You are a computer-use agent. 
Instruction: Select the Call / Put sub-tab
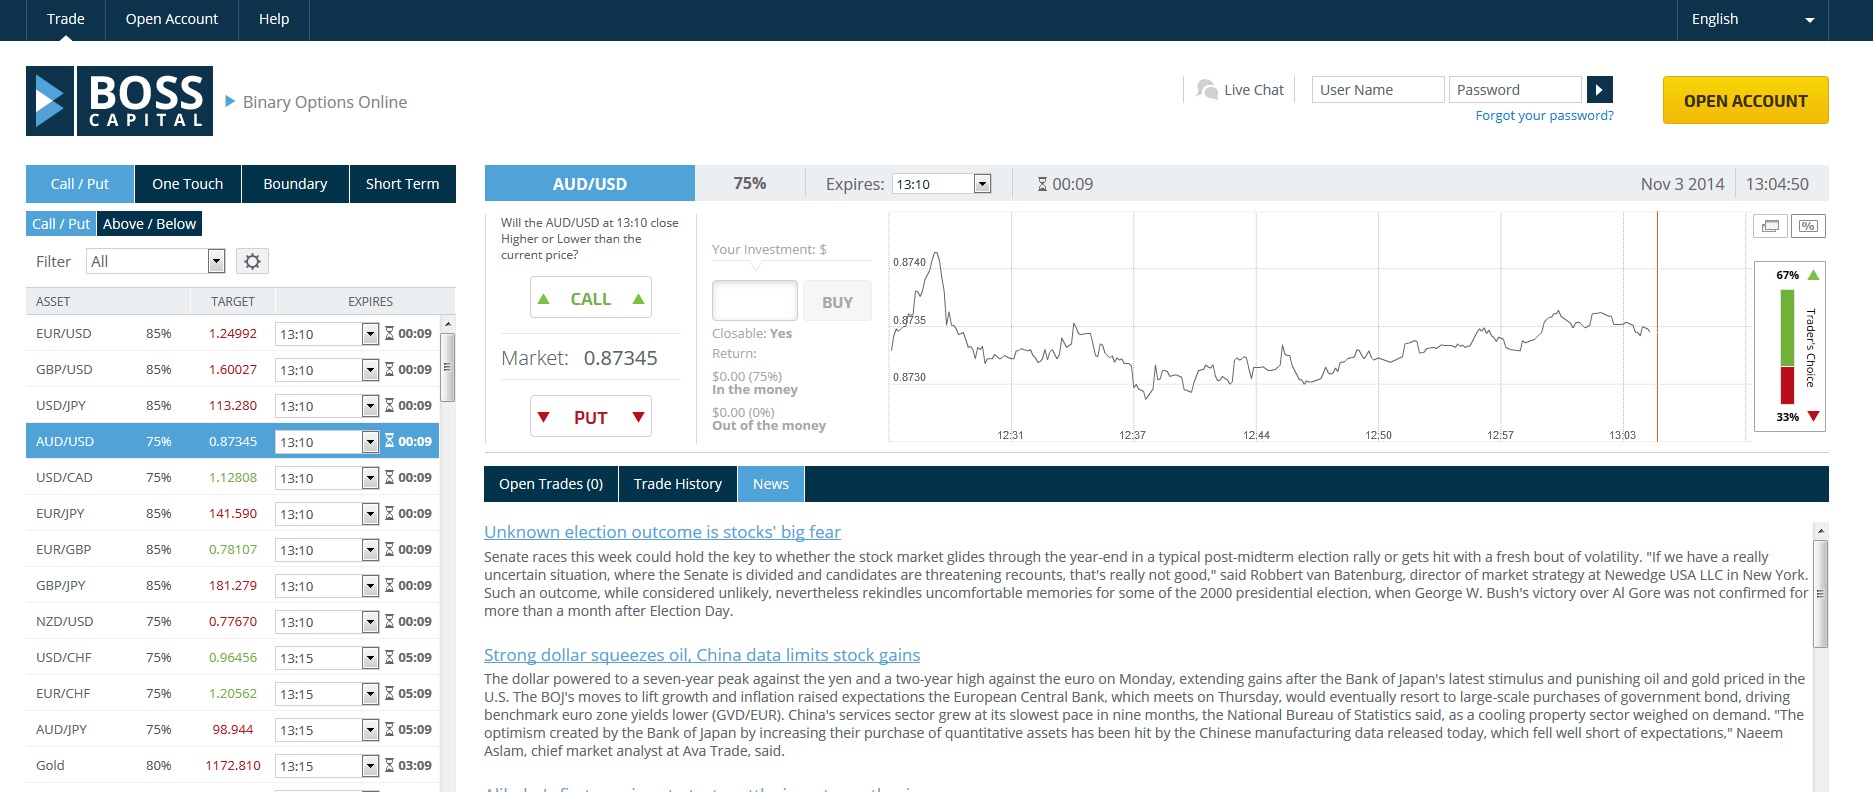[61, 224]
